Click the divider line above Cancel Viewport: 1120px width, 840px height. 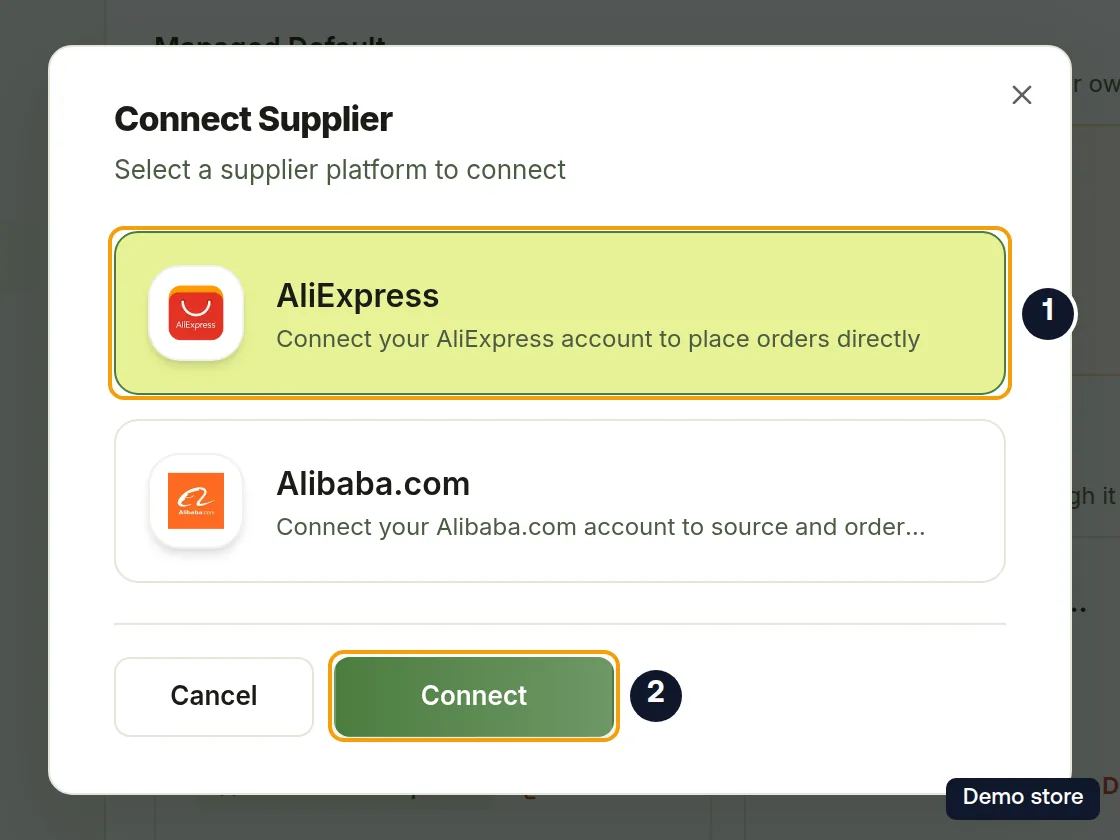(559, 624)
